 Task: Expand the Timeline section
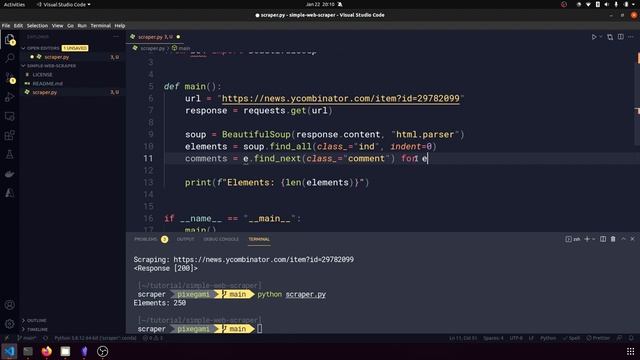pos(35,329)
